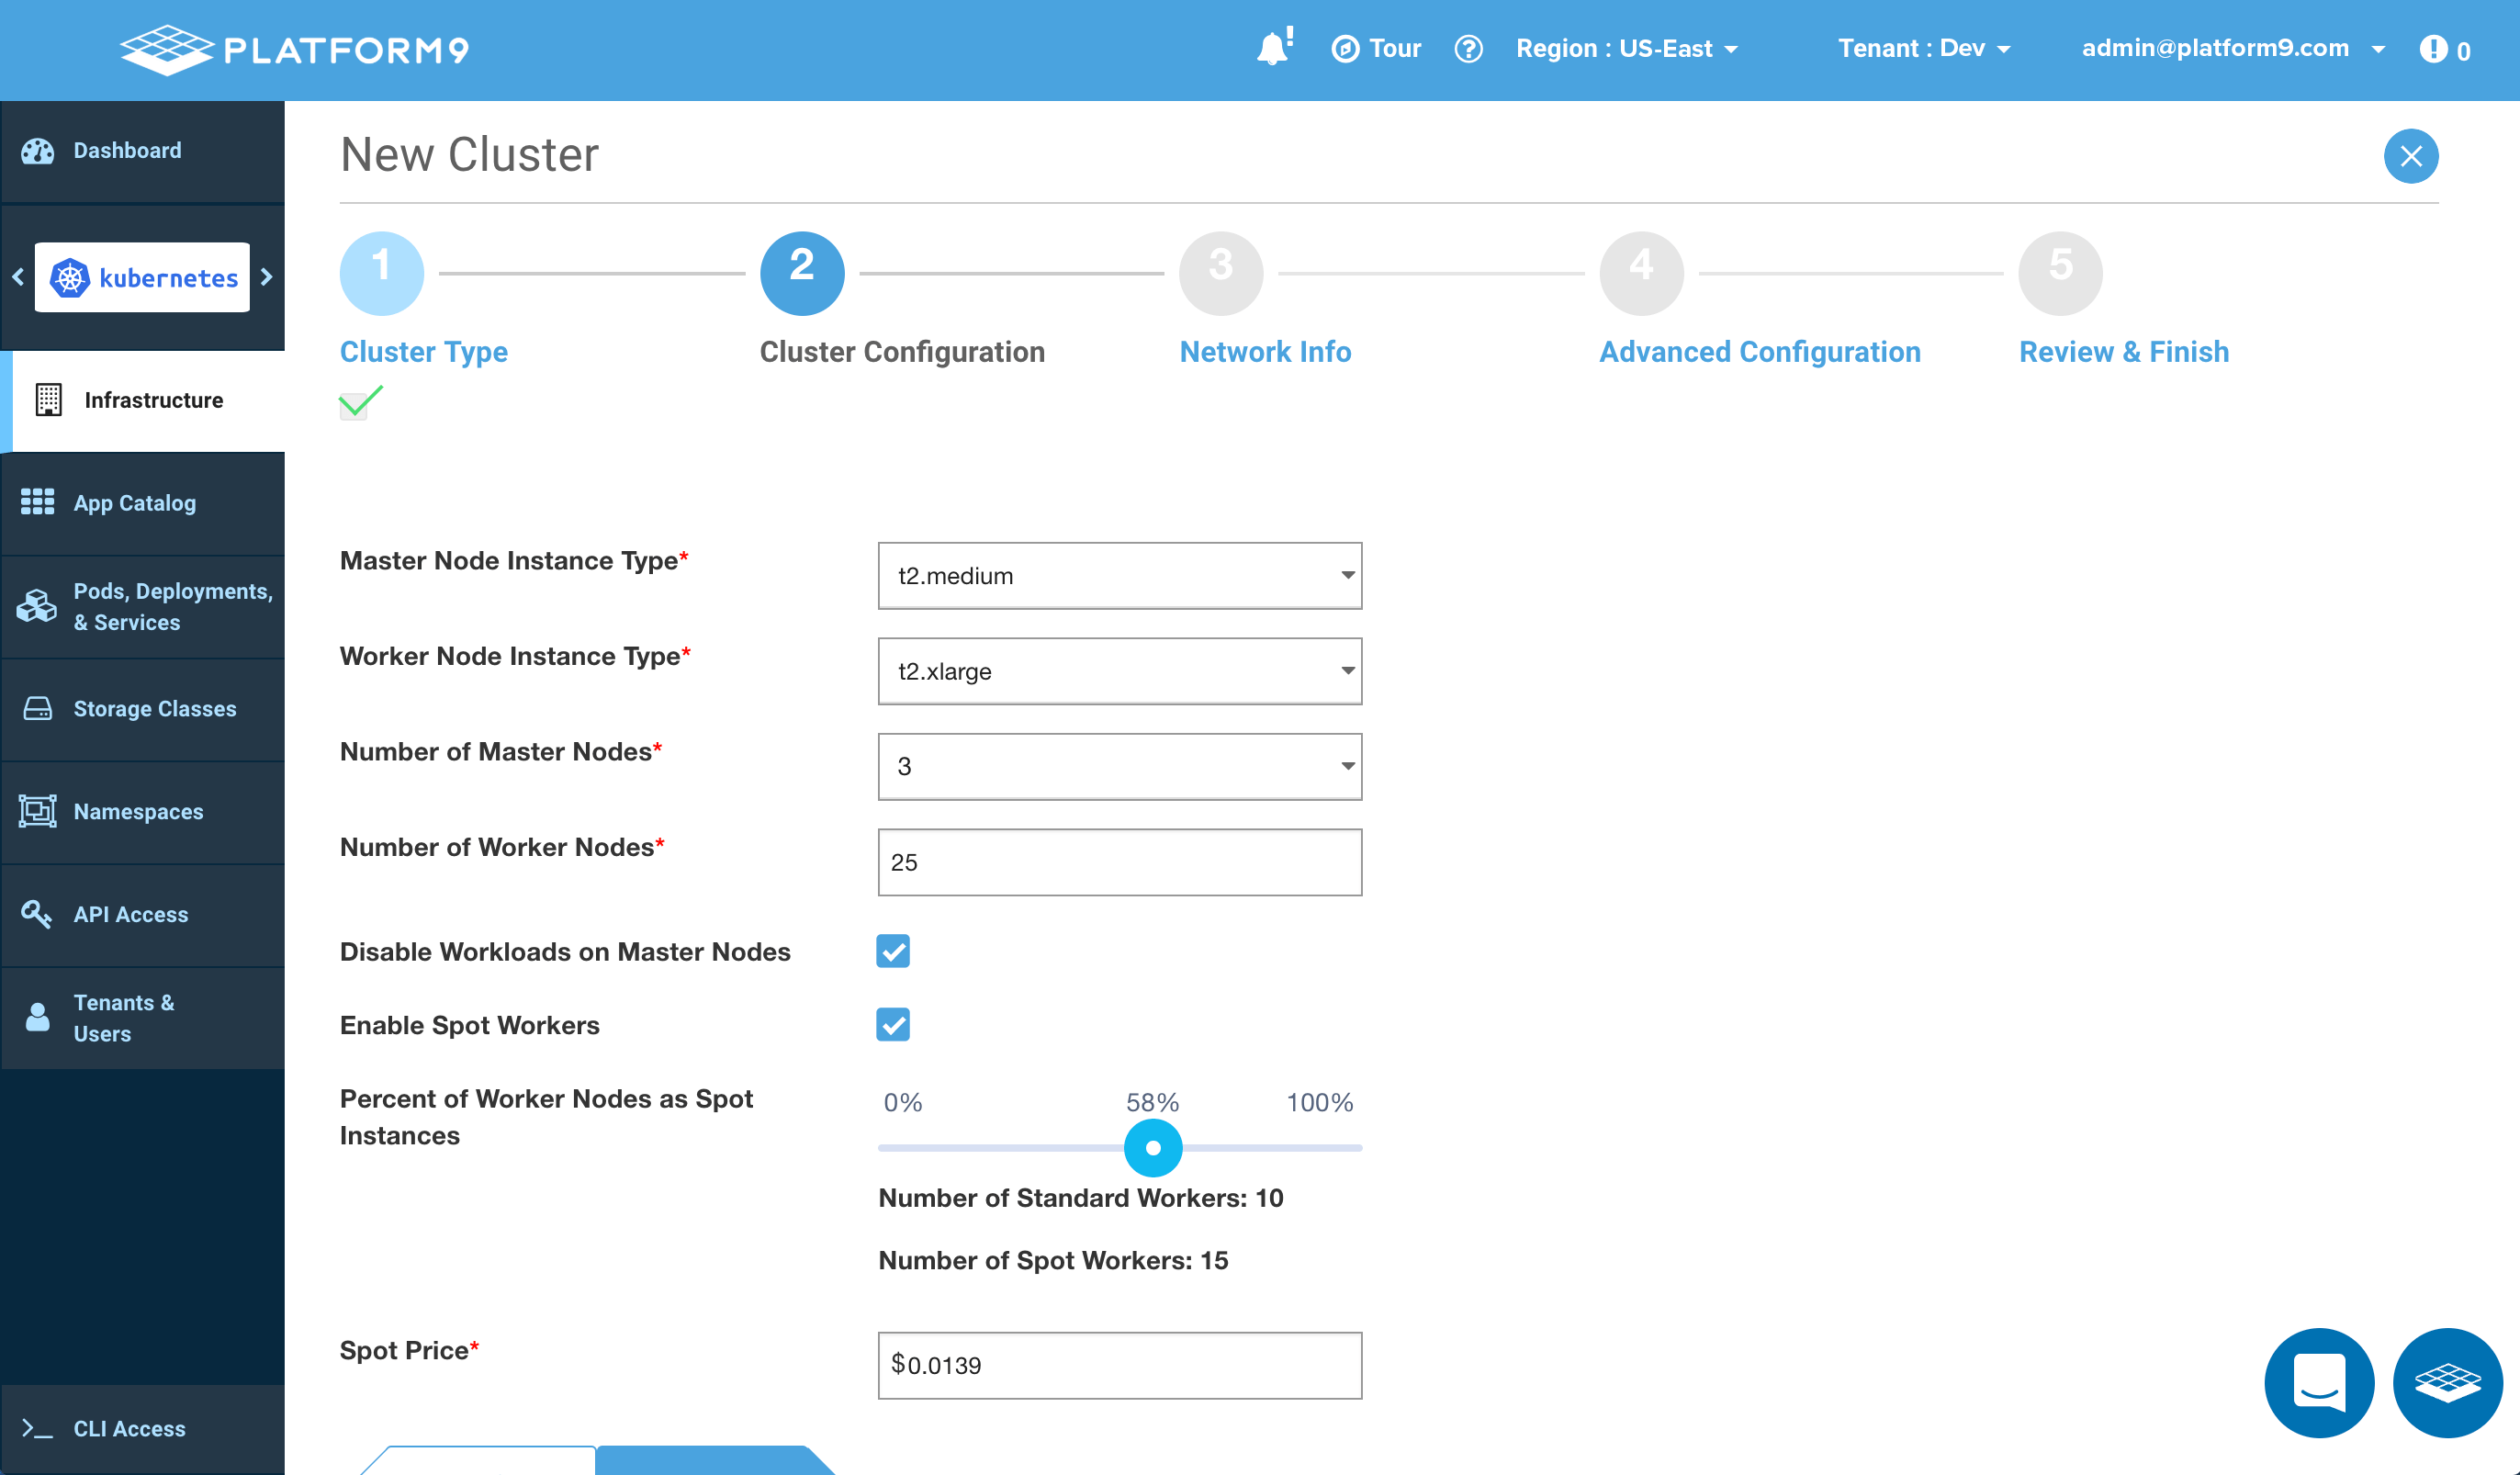Open the notifications bell
The height and width of the screenshot is (1475, 2520).
[x=1274, y=48]
